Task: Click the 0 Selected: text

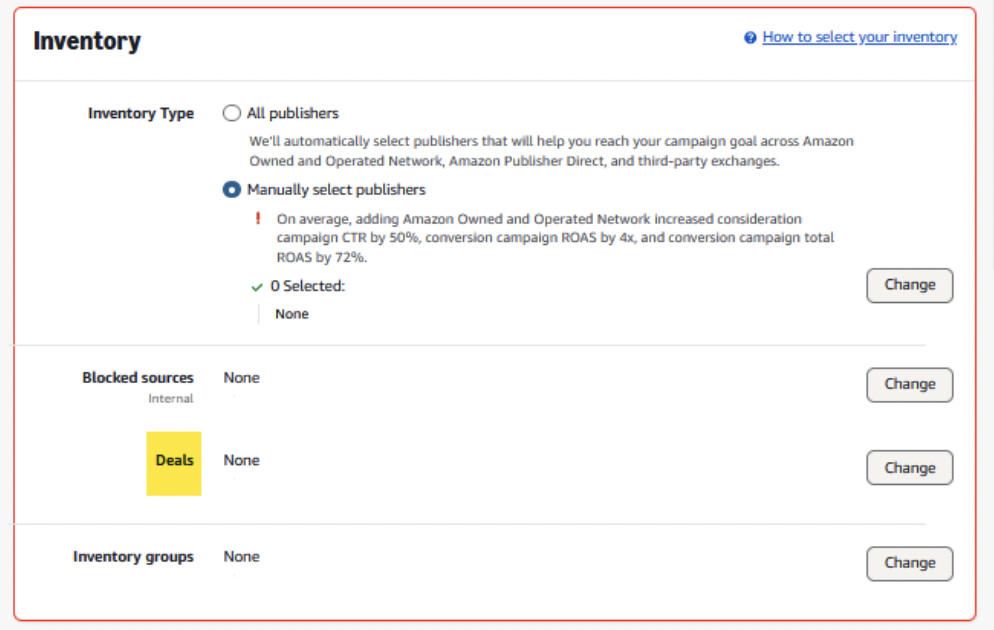Action: (x=307, y=286)
